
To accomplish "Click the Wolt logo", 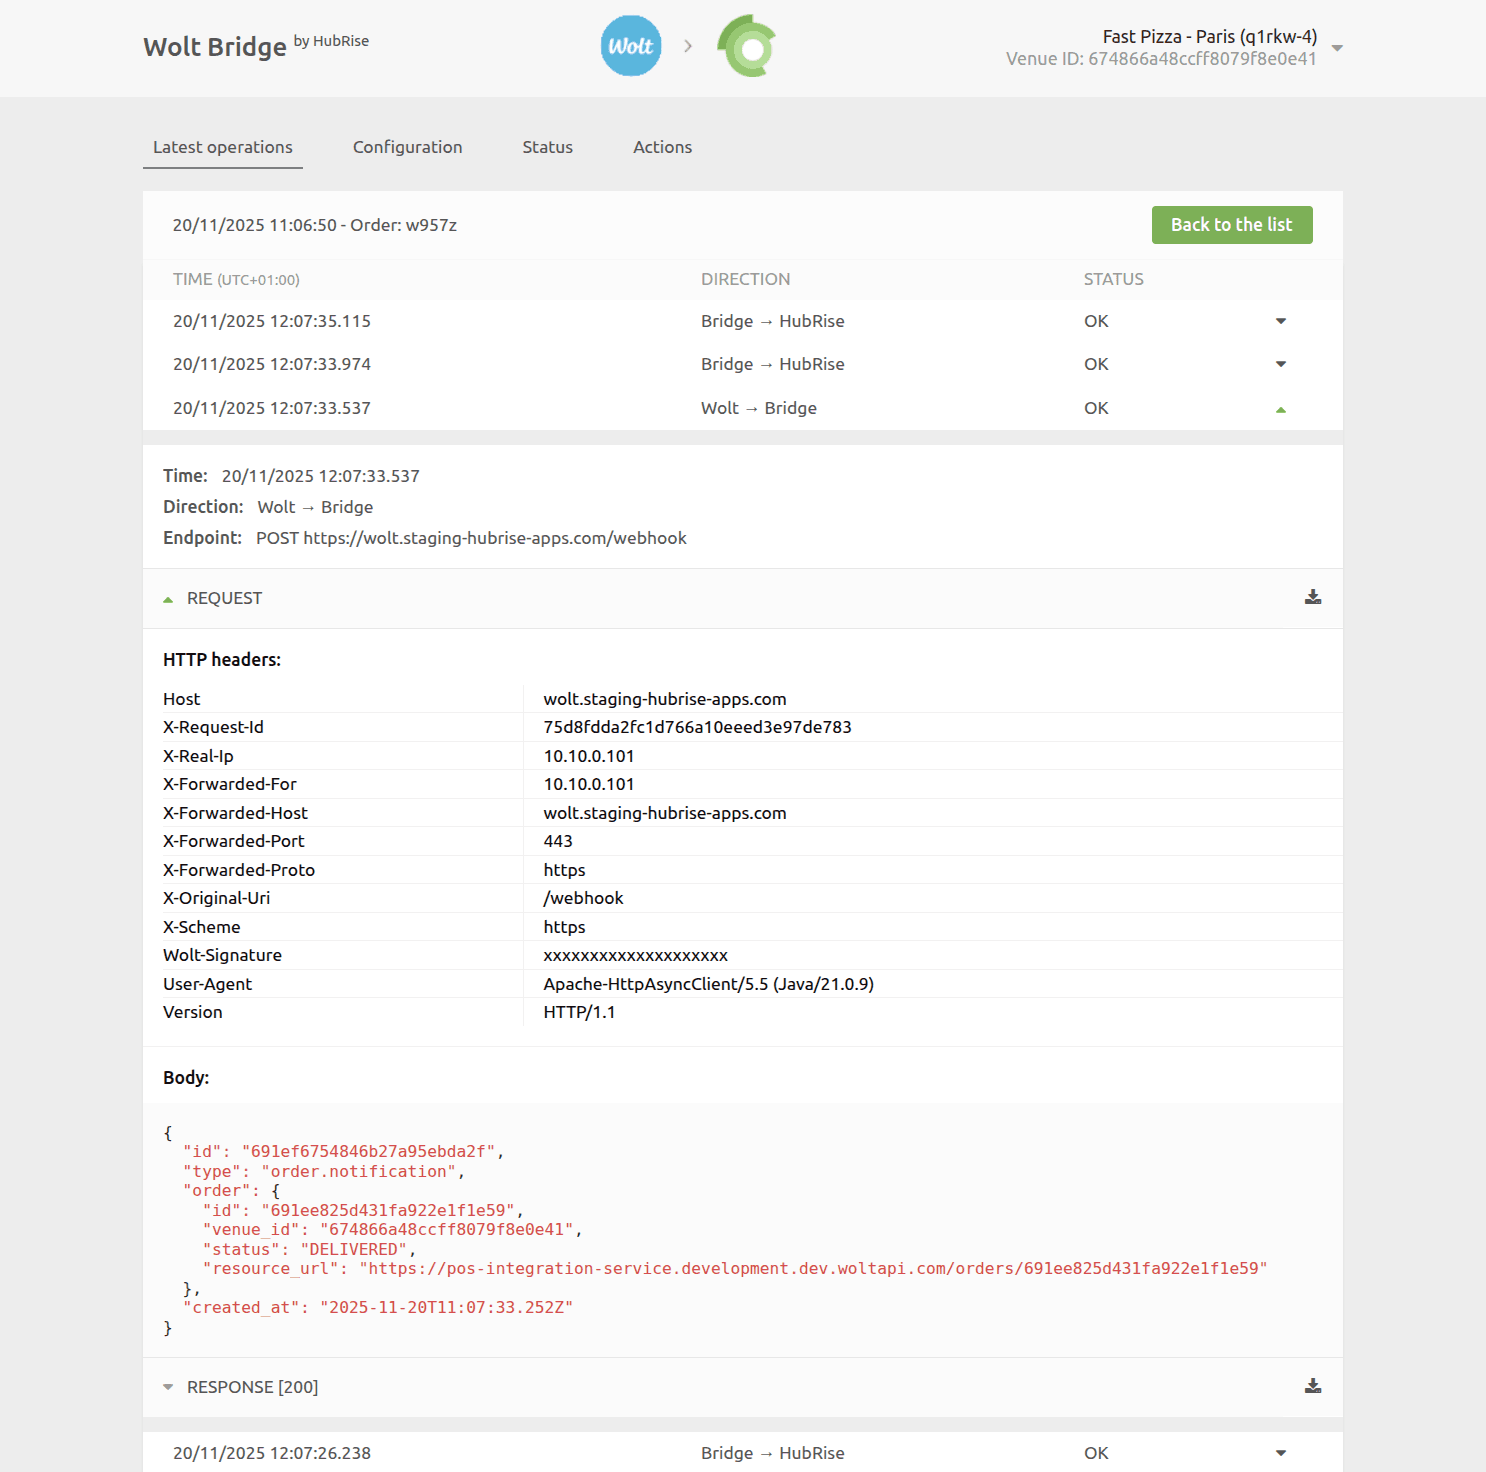I will click(x=630, y=45).
